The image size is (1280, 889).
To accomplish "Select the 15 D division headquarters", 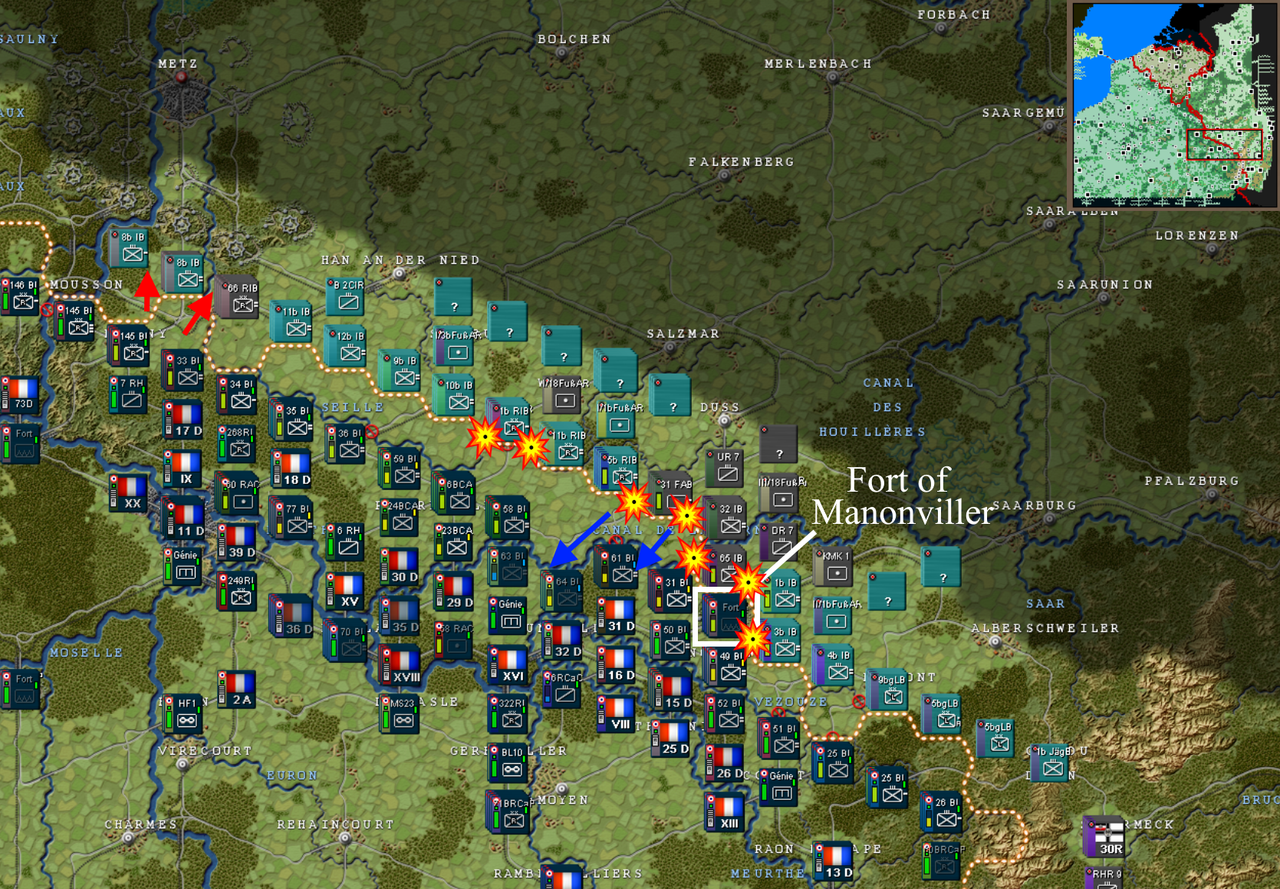I will coord(670,688).
